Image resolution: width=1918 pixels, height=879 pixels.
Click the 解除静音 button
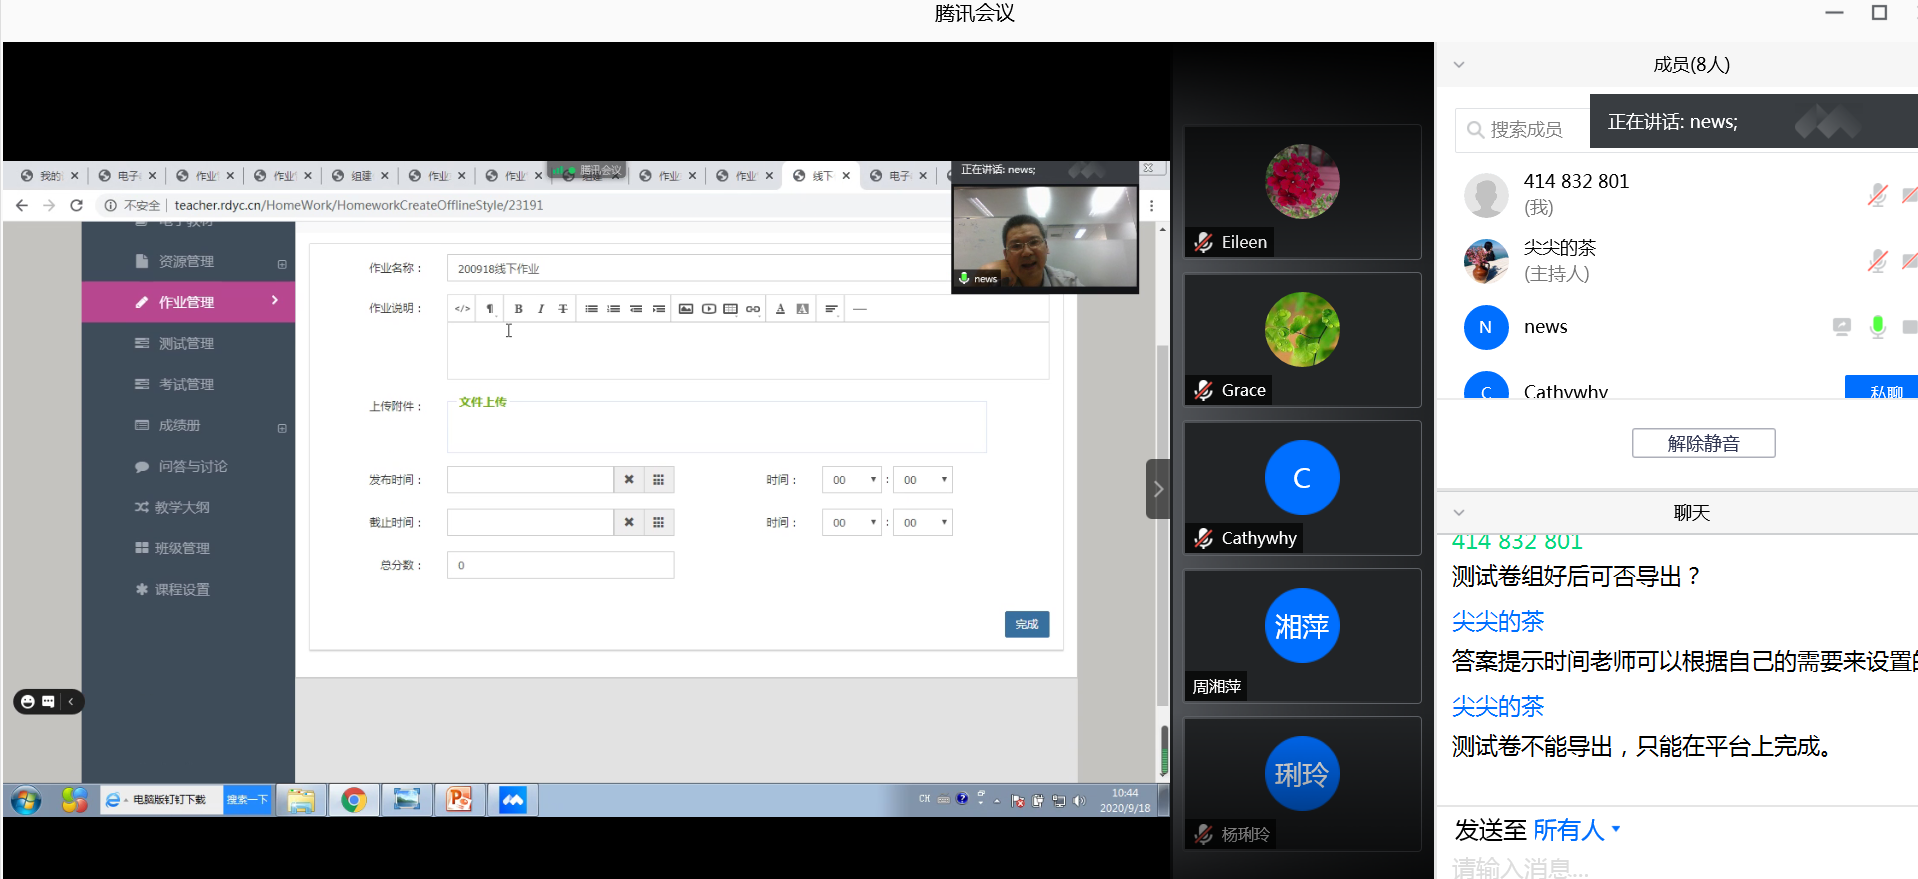pyautogui.click(x=1703, y=443)
